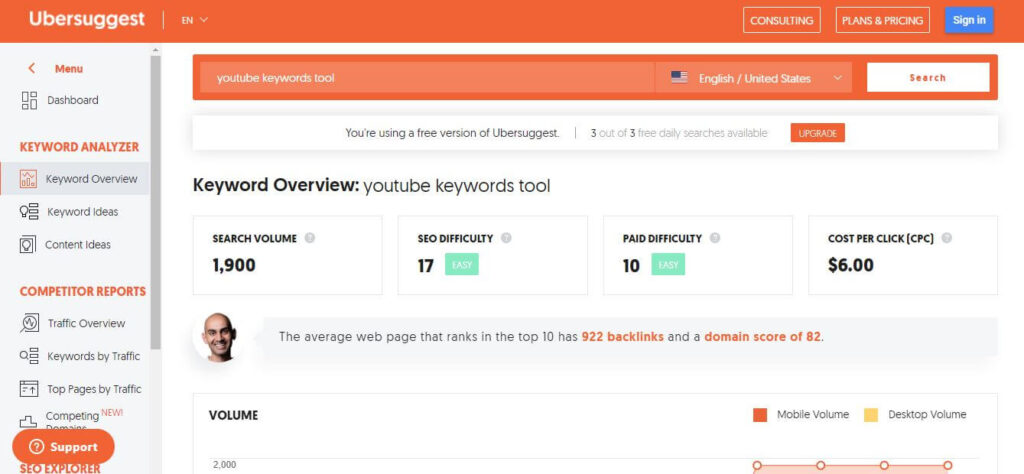Open Keyword Overview in sidebar
This screenshot has width=1024, height=474.
click(x=74, y=179)
